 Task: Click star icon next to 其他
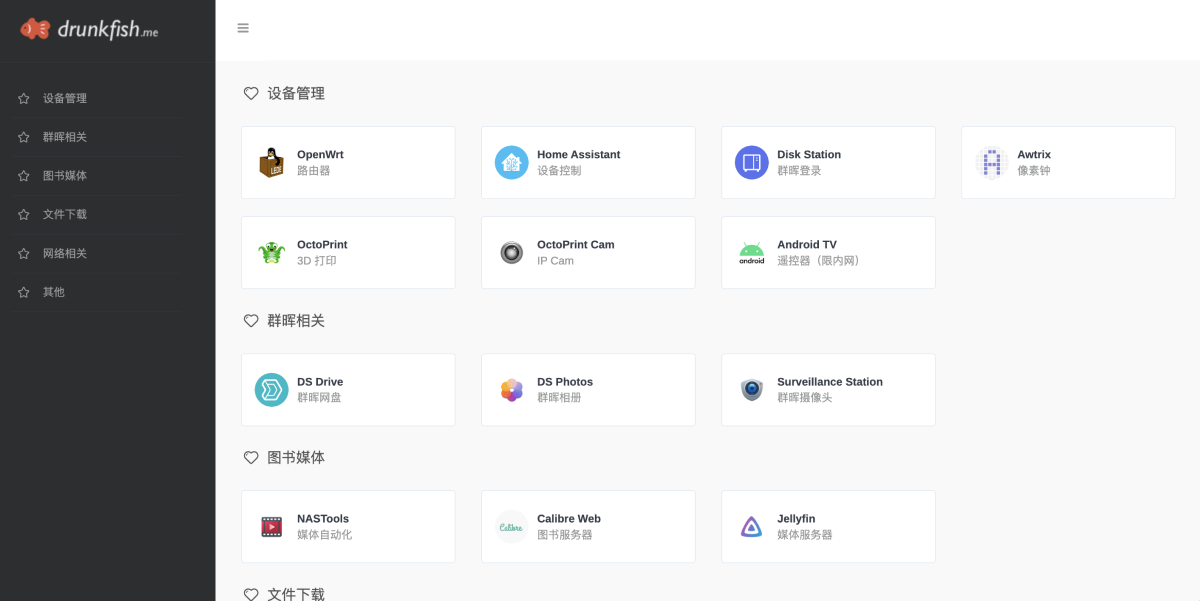[23, 292]
